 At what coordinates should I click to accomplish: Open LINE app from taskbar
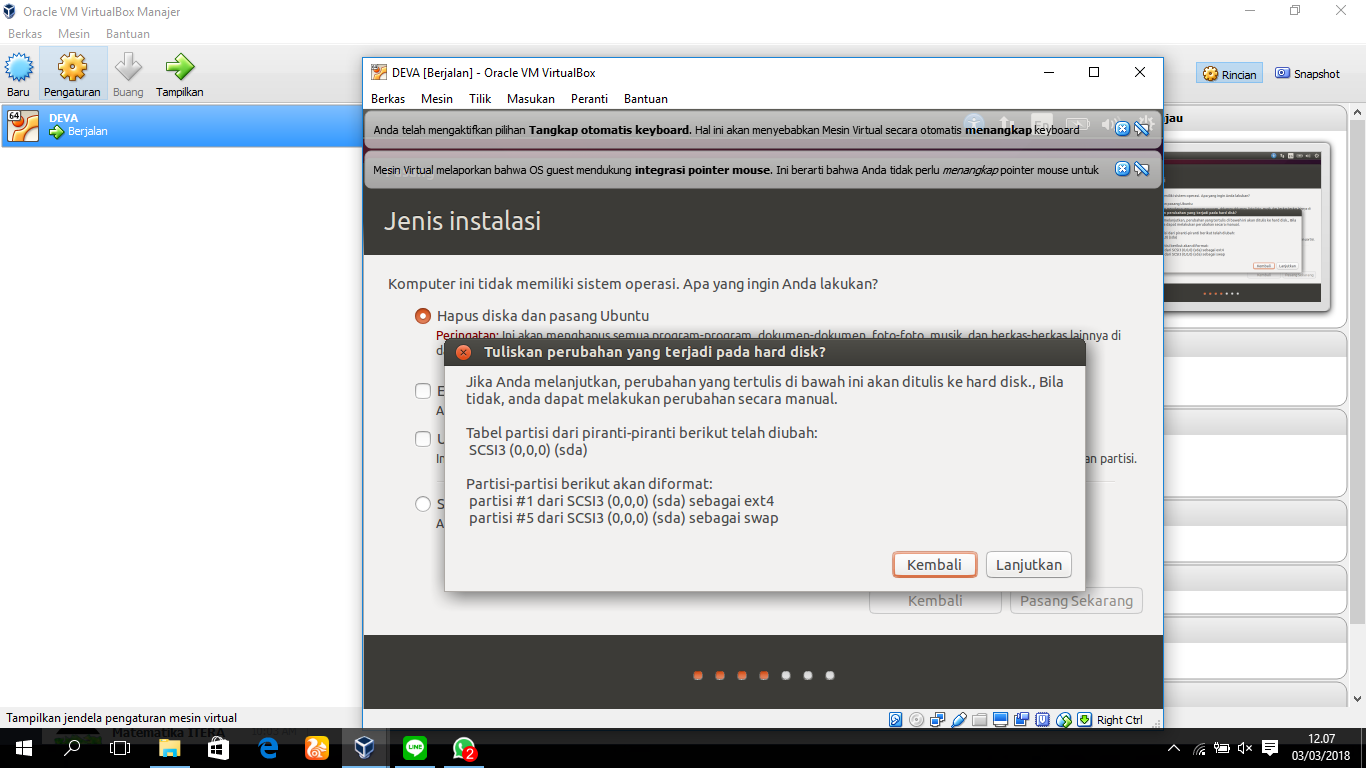coord(415,748)
